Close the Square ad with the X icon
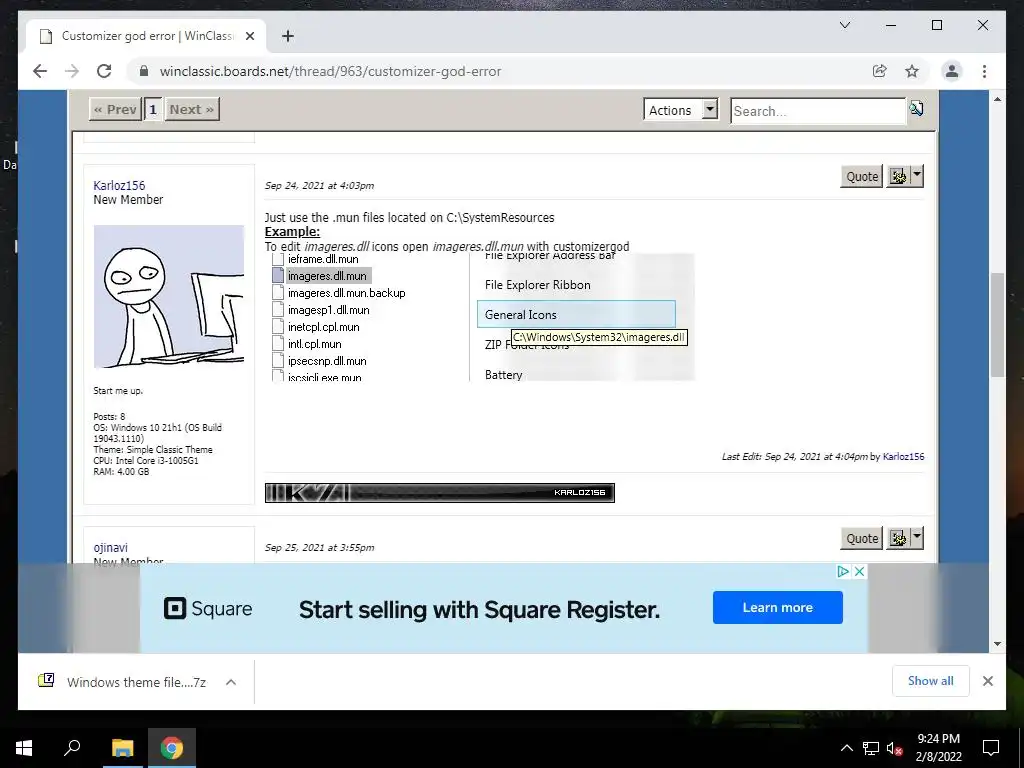This screenshot has width=1024, height=768. 859,571
